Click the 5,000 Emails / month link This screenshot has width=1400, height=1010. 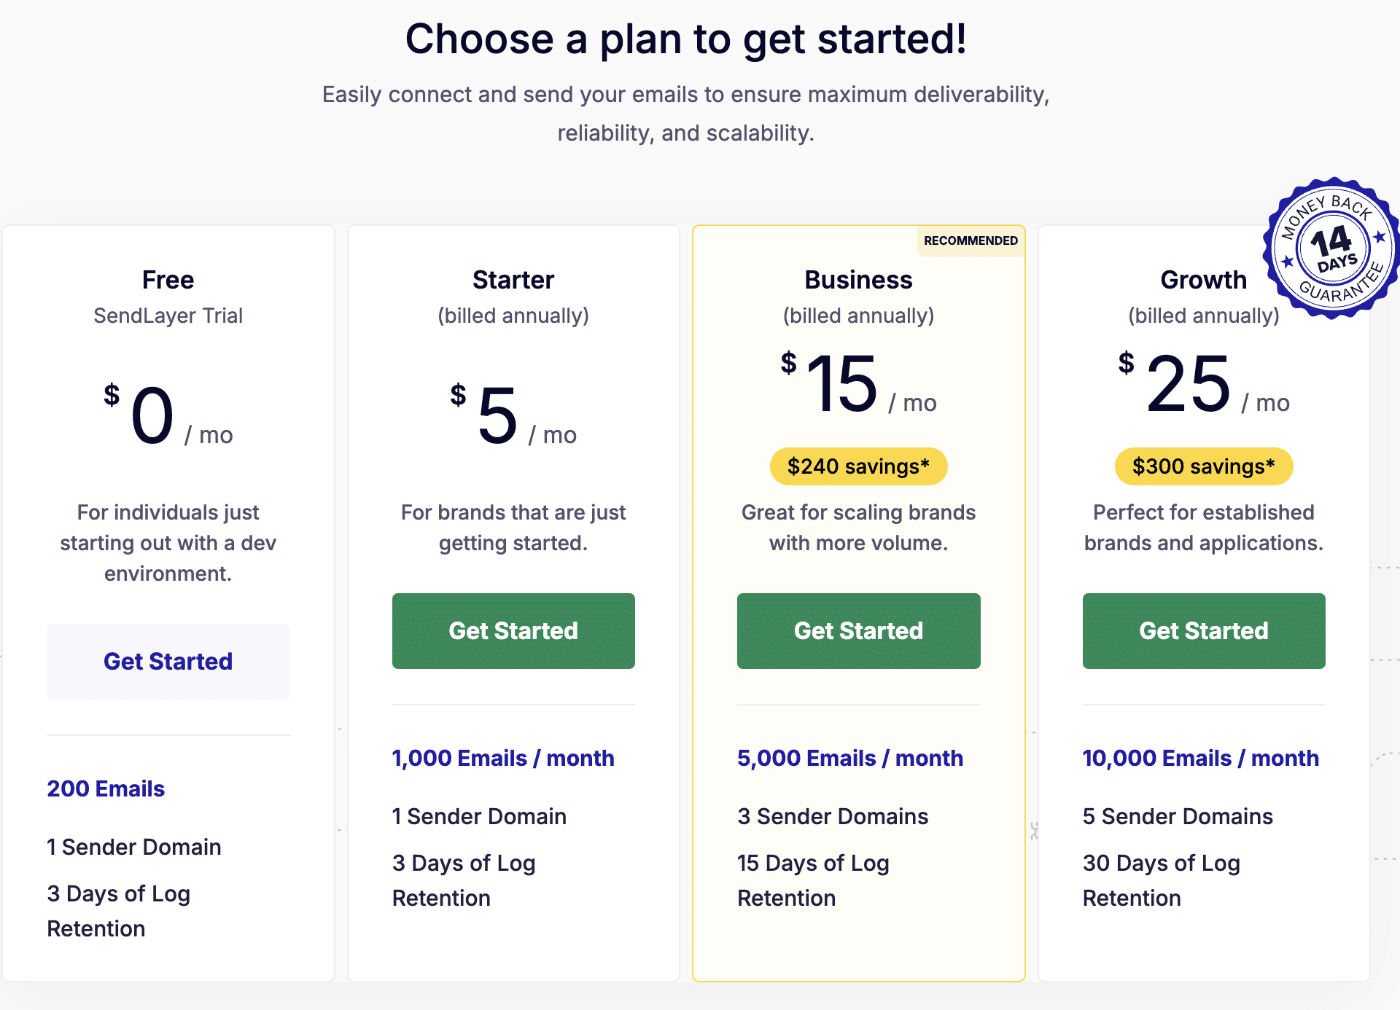(x=849, y=758)
